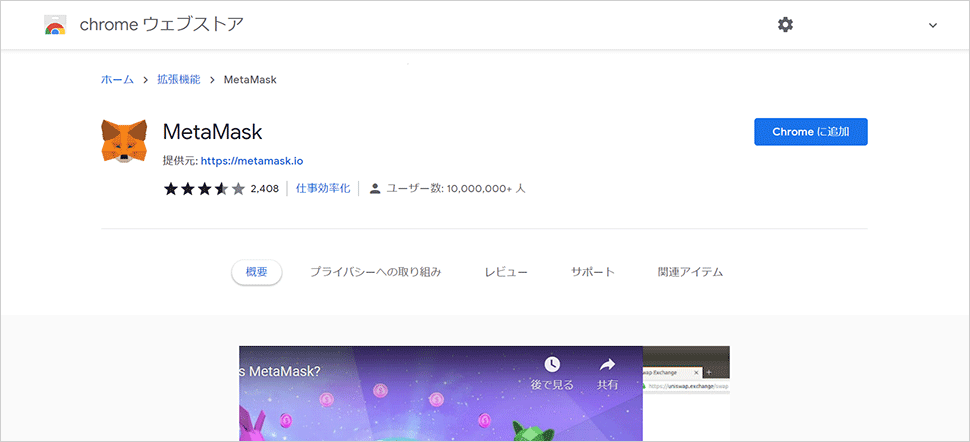Go to the ホーム breadcrumb link
Viewport: 970px width, 442px height.
117,80
